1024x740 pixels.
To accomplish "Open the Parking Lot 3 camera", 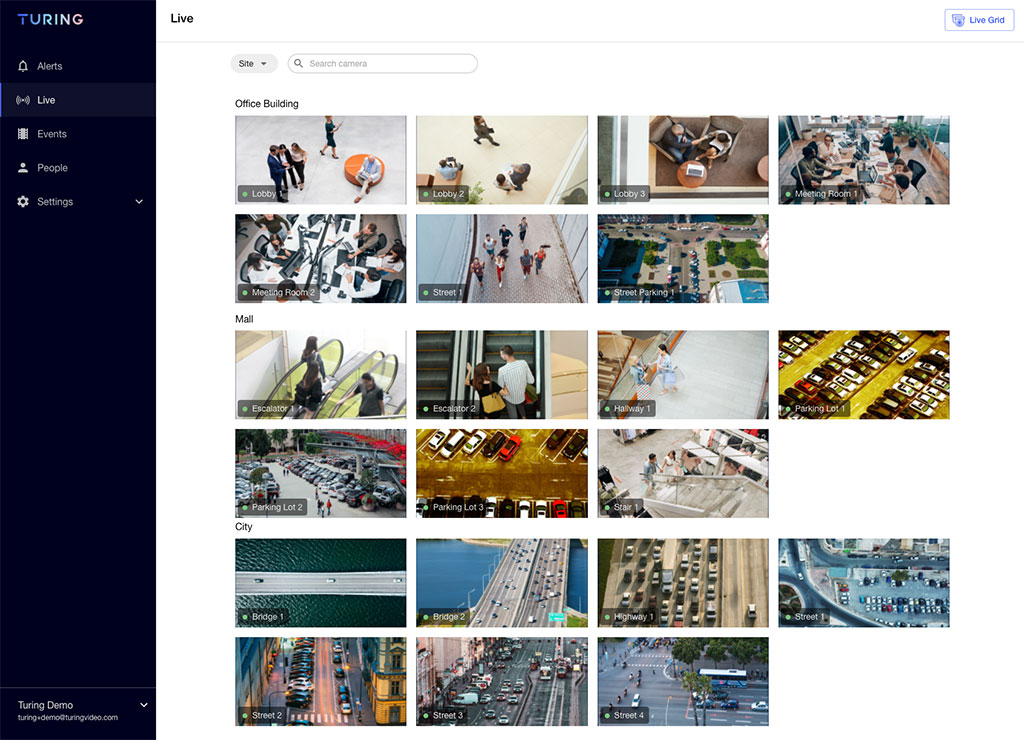I will pyautogui.click(x=502, y=474).
